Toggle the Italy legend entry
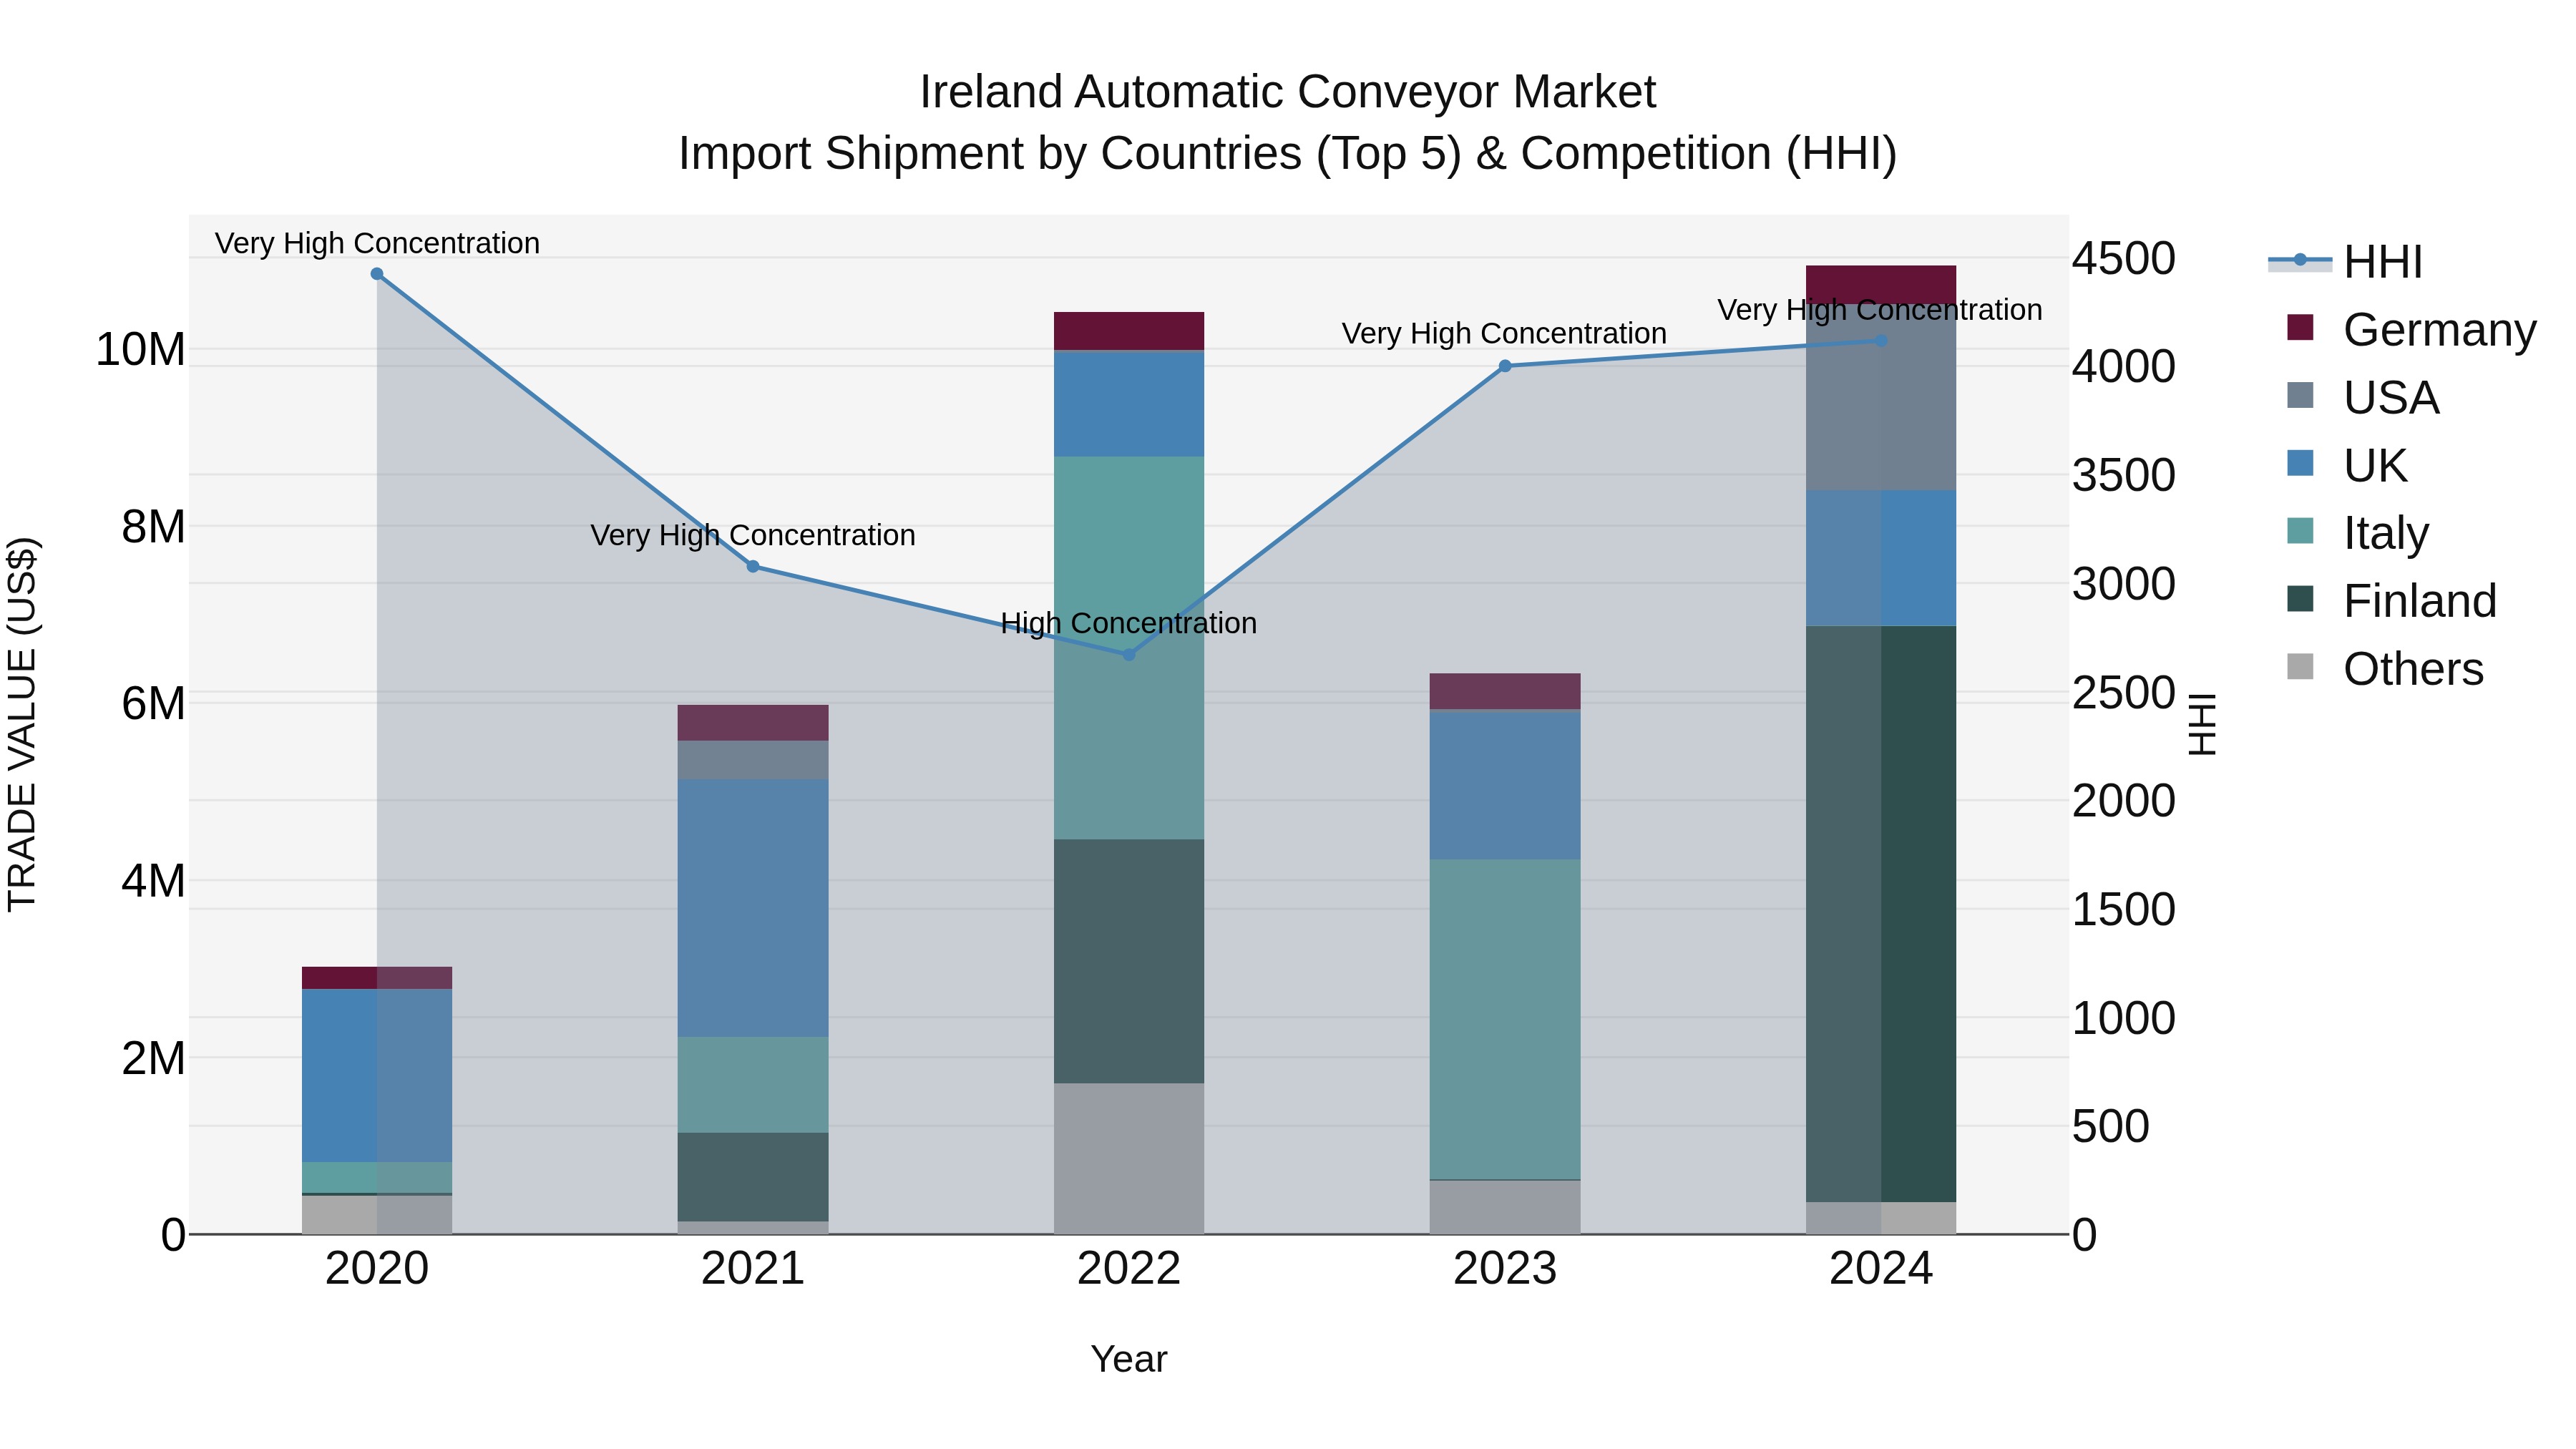Viewport: 2576px width, 1449px height. tap(2357, 533)
